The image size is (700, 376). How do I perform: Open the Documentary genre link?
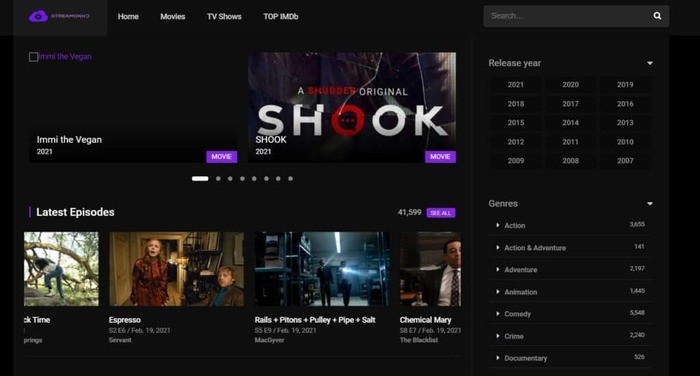[525, 358]
